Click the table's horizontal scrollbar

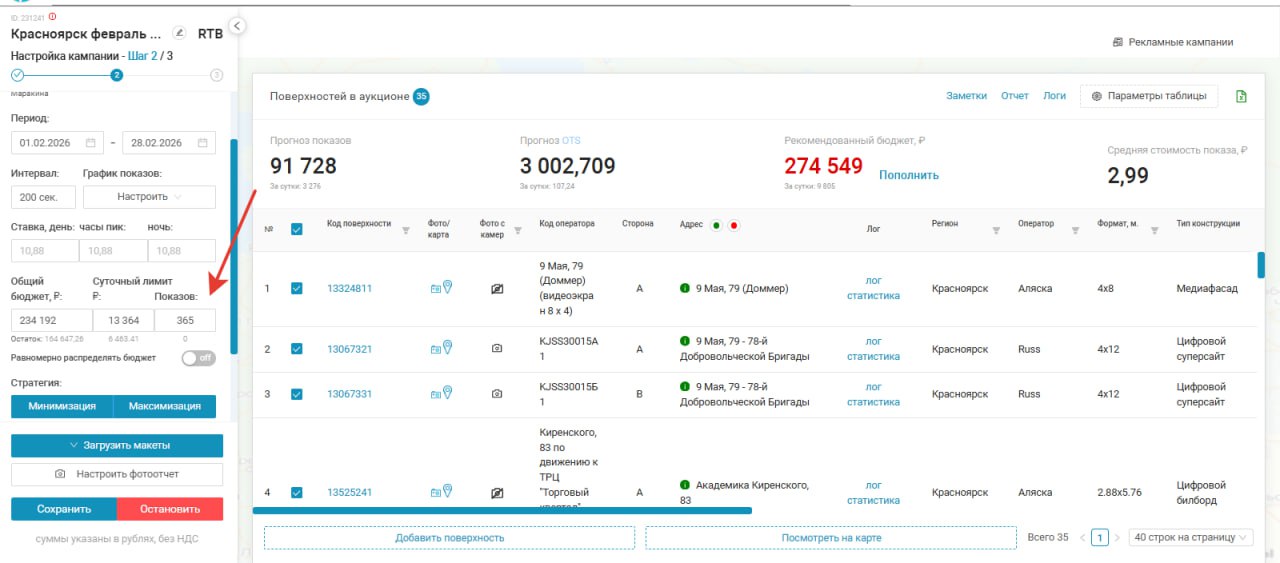pos(502,510)
